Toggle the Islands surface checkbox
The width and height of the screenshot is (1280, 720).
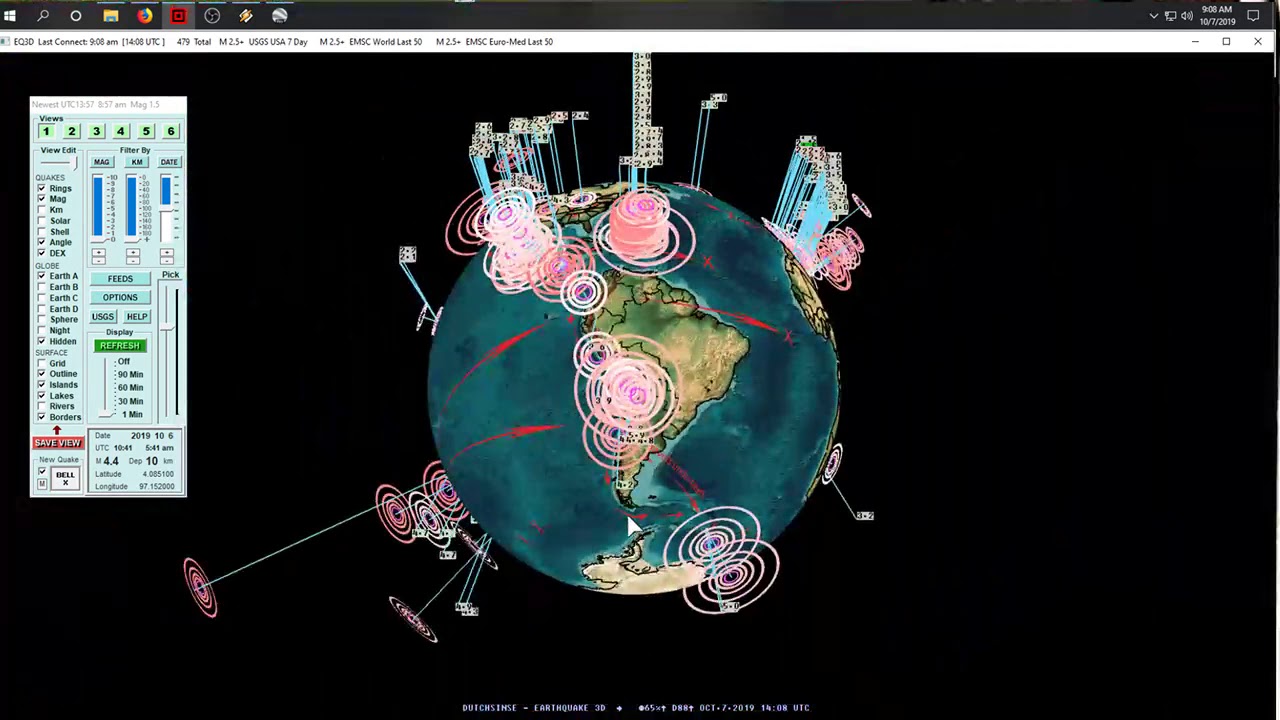[42, 385]
